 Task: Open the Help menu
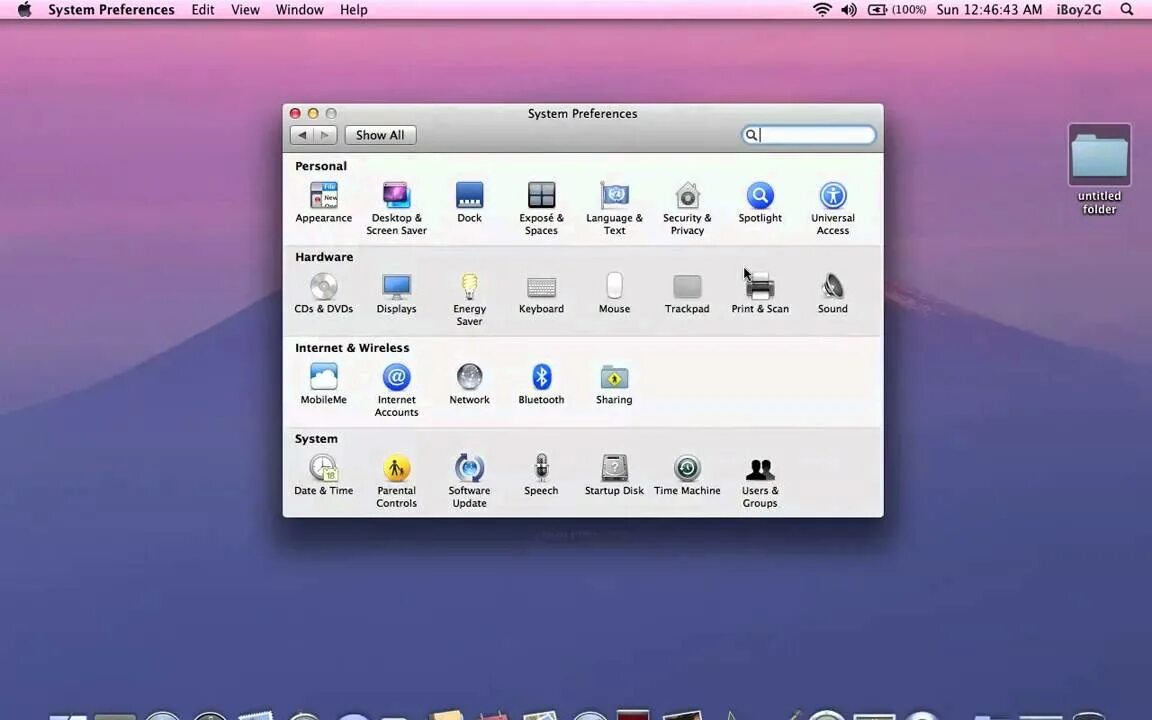(353, 10)
